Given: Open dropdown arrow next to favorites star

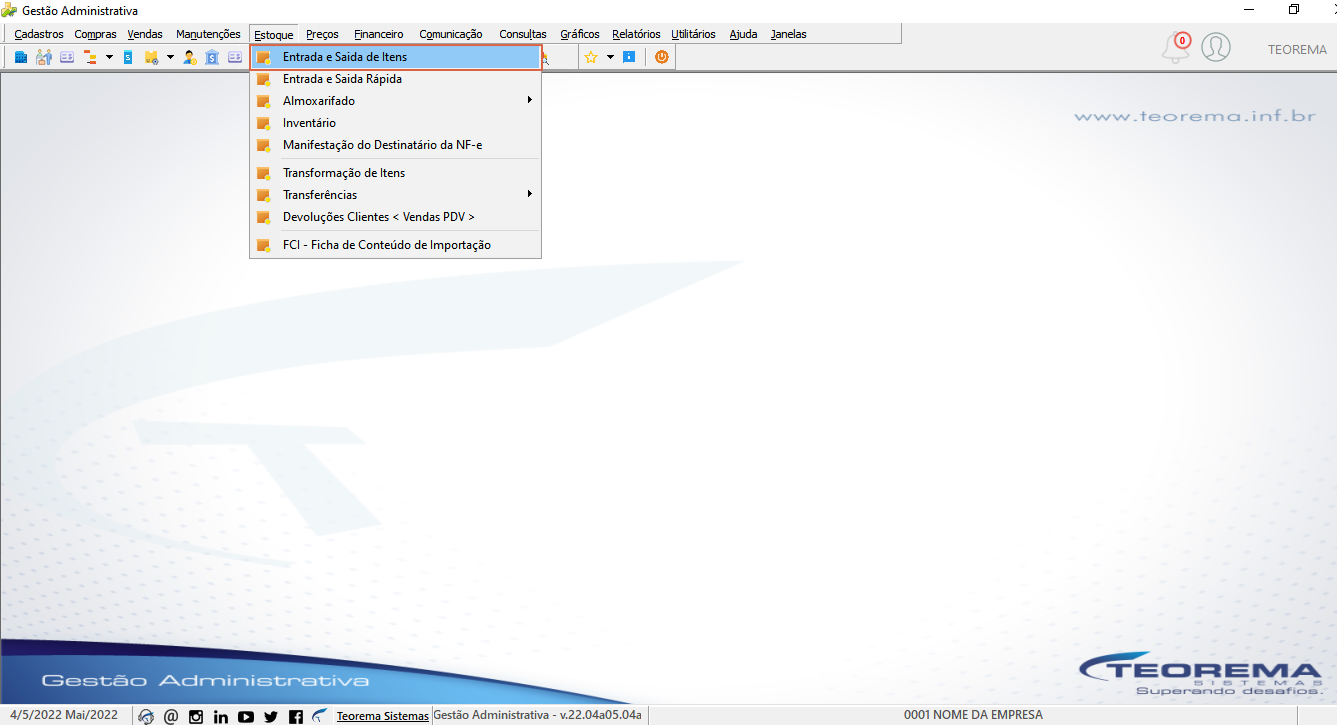Looking at the screenshot, I should pyautogui.click(x=610, y=57).
